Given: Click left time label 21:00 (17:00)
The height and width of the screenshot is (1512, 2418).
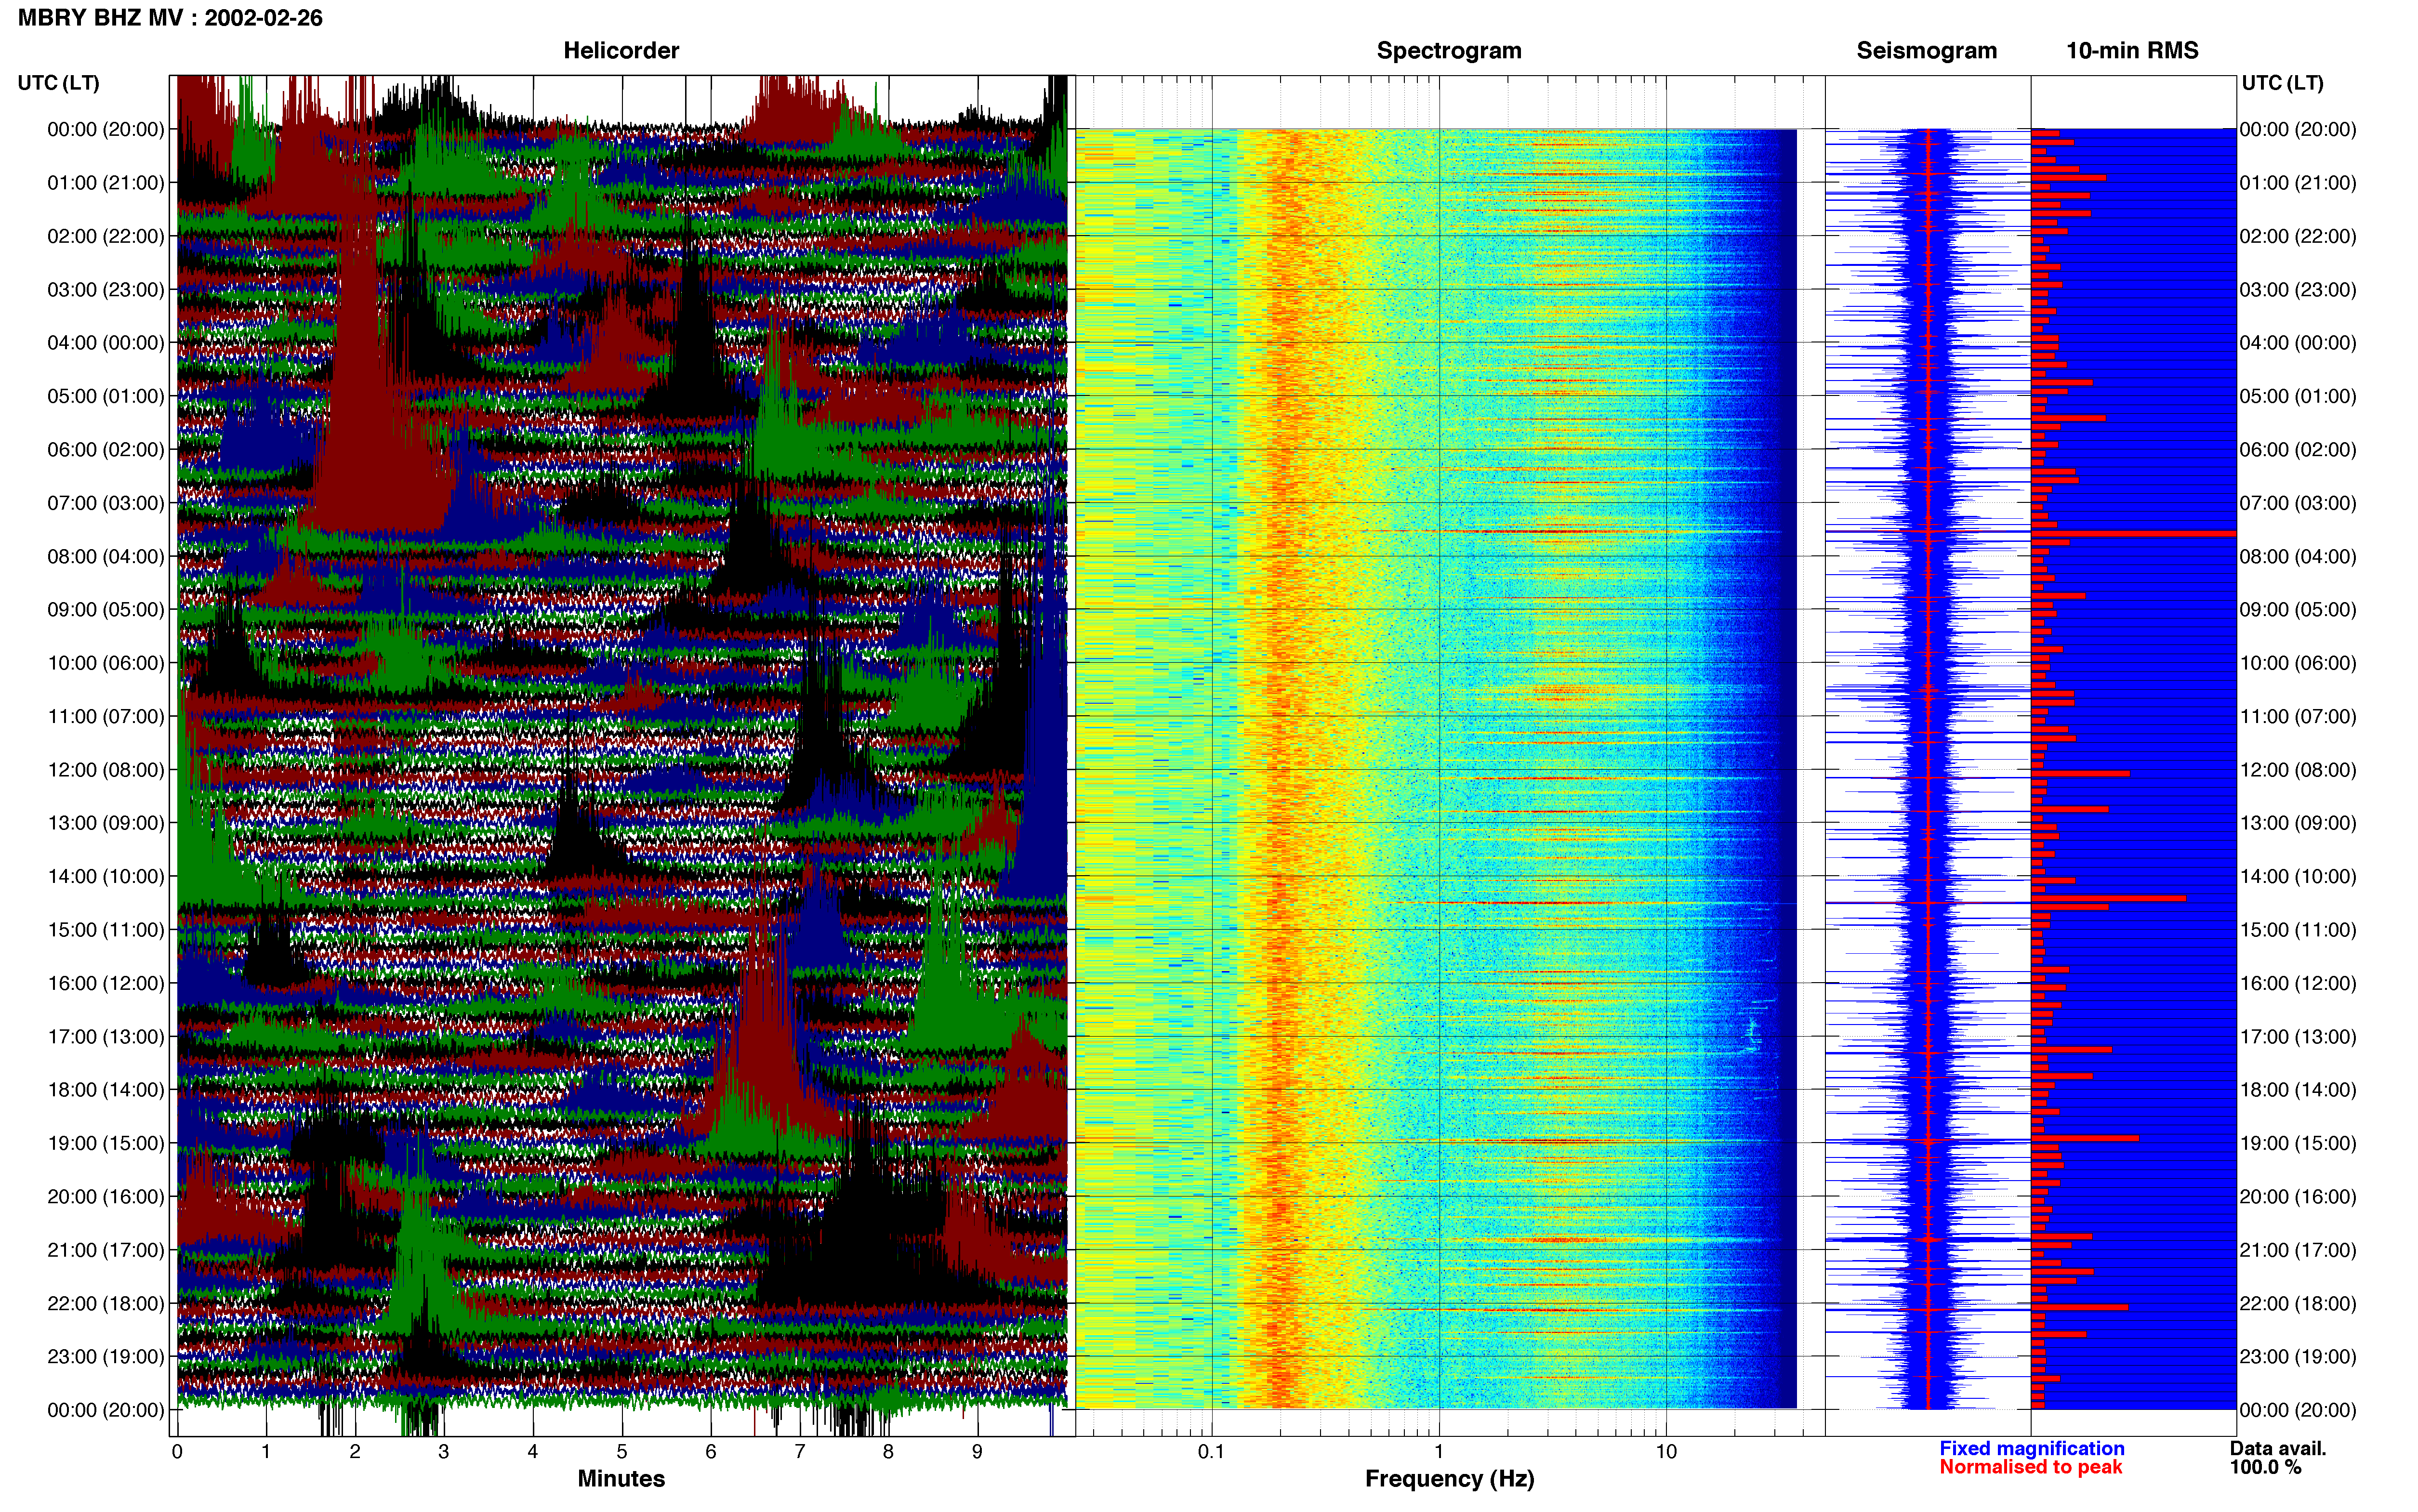Looking at the screenshot, I should (x=106, y=1250).
